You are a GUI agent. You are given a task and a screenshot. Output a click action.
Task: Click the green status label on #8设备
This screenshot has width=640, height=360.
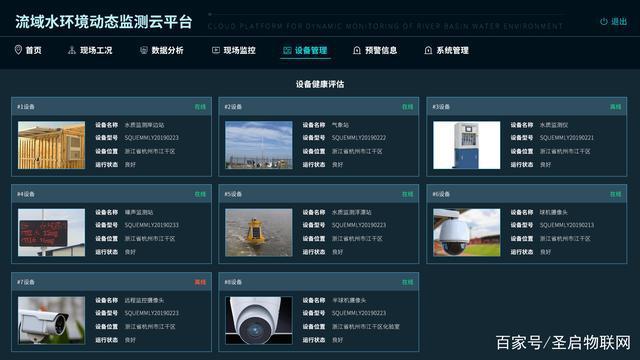pos(407,282)
